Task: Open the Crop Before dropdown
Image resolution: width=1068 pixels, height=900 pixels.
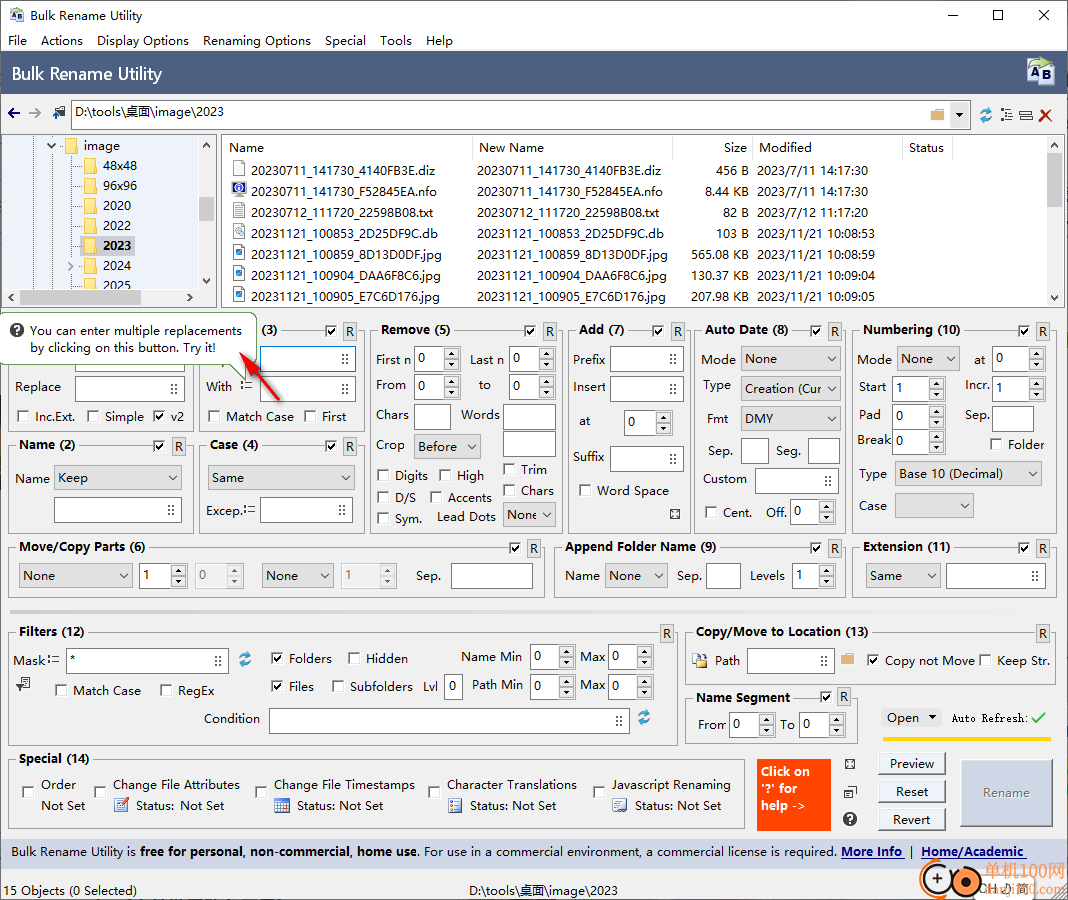Action: [x=447, y=446]
